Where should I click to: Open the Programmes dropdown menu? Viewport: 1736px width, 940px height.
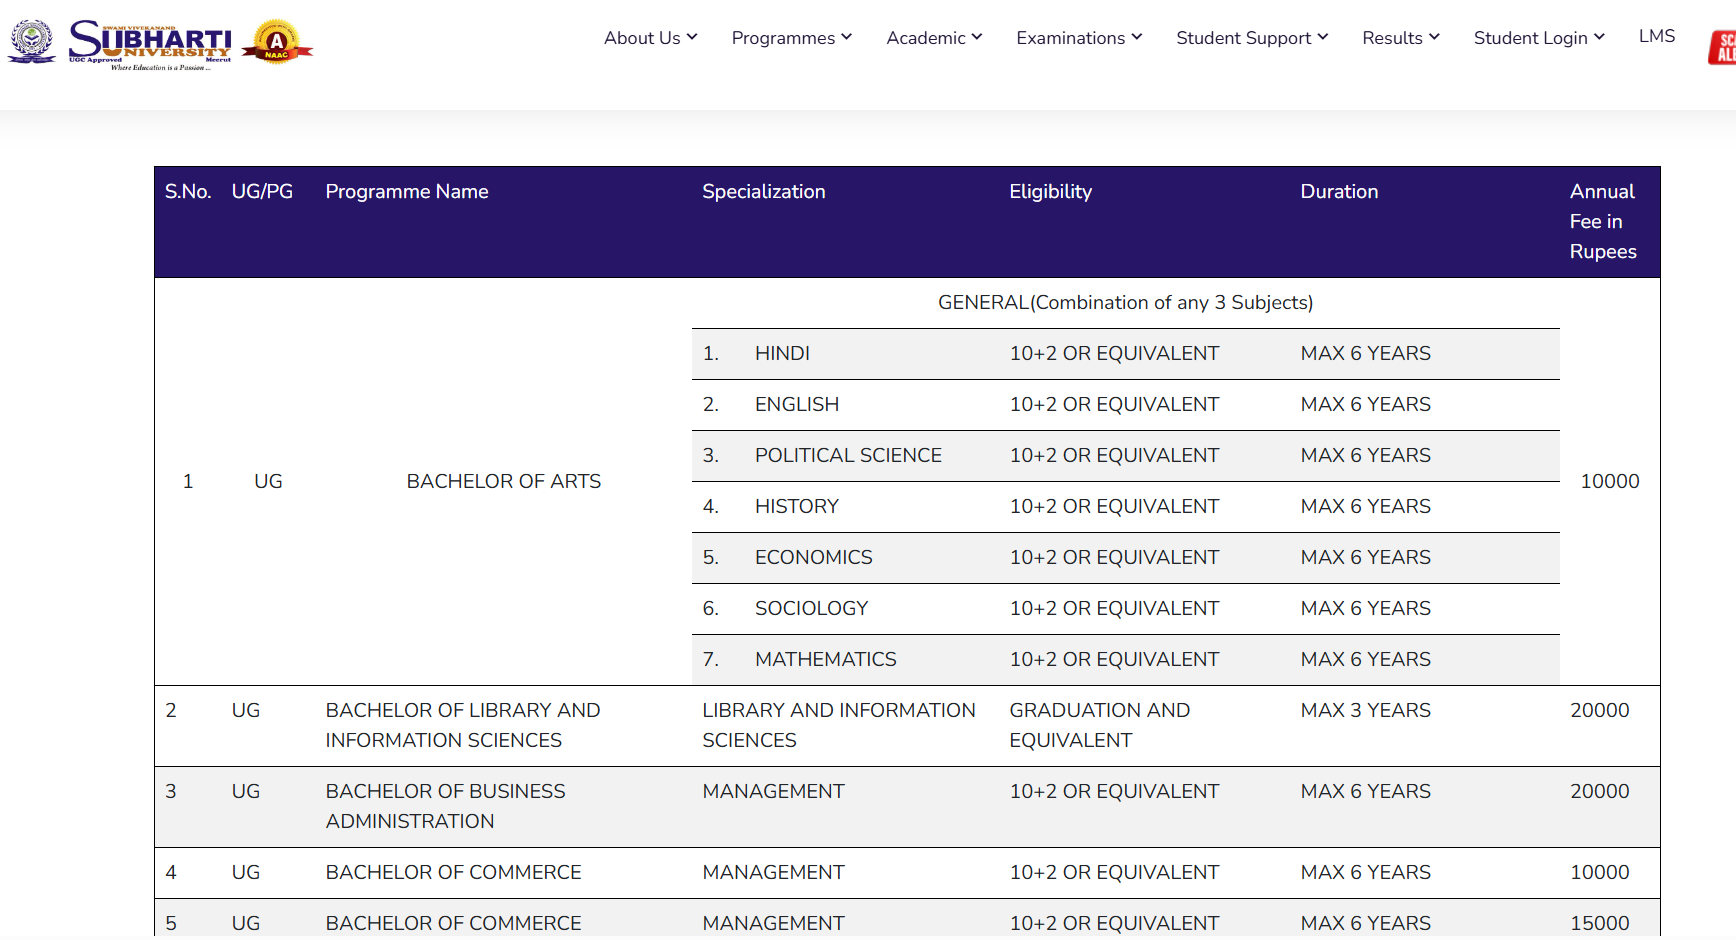pyautogui.click(x=791, y=38)
